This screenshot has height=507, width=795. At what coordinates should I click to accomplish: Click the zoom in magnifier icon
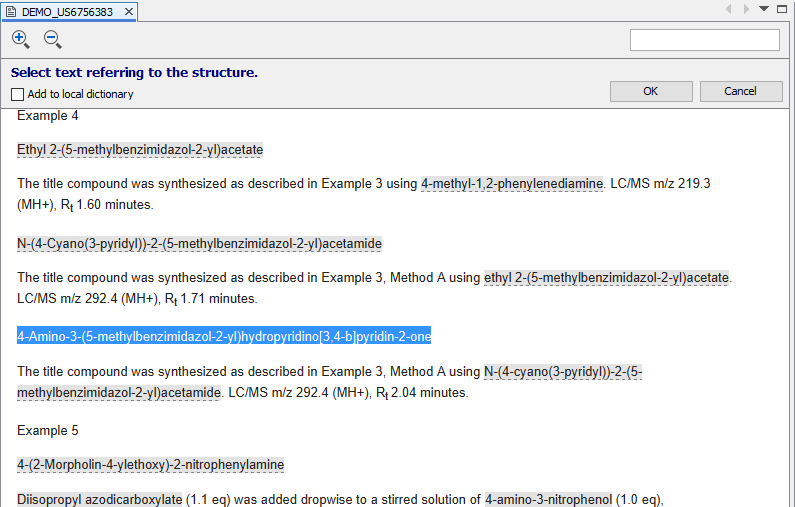coord(20,39)
